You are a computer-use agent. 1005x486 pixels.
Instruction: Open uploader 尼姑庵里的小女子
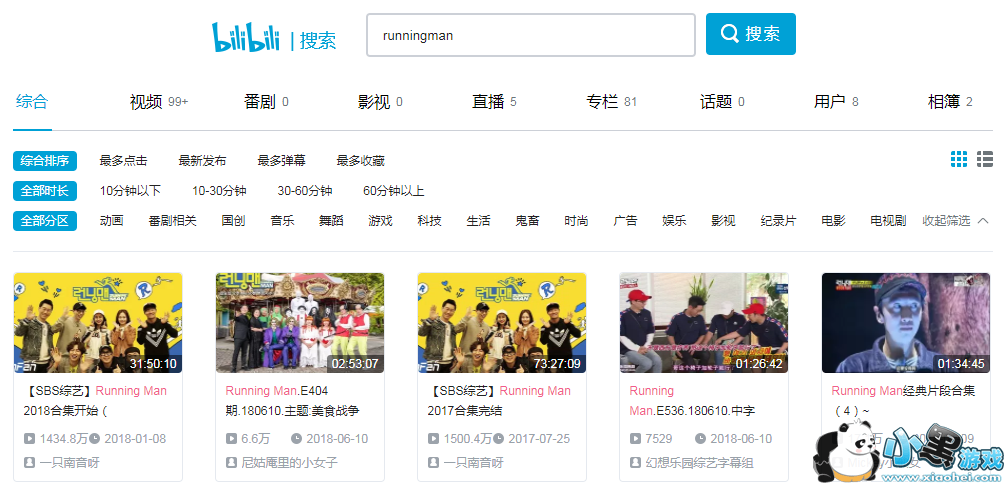289,462
